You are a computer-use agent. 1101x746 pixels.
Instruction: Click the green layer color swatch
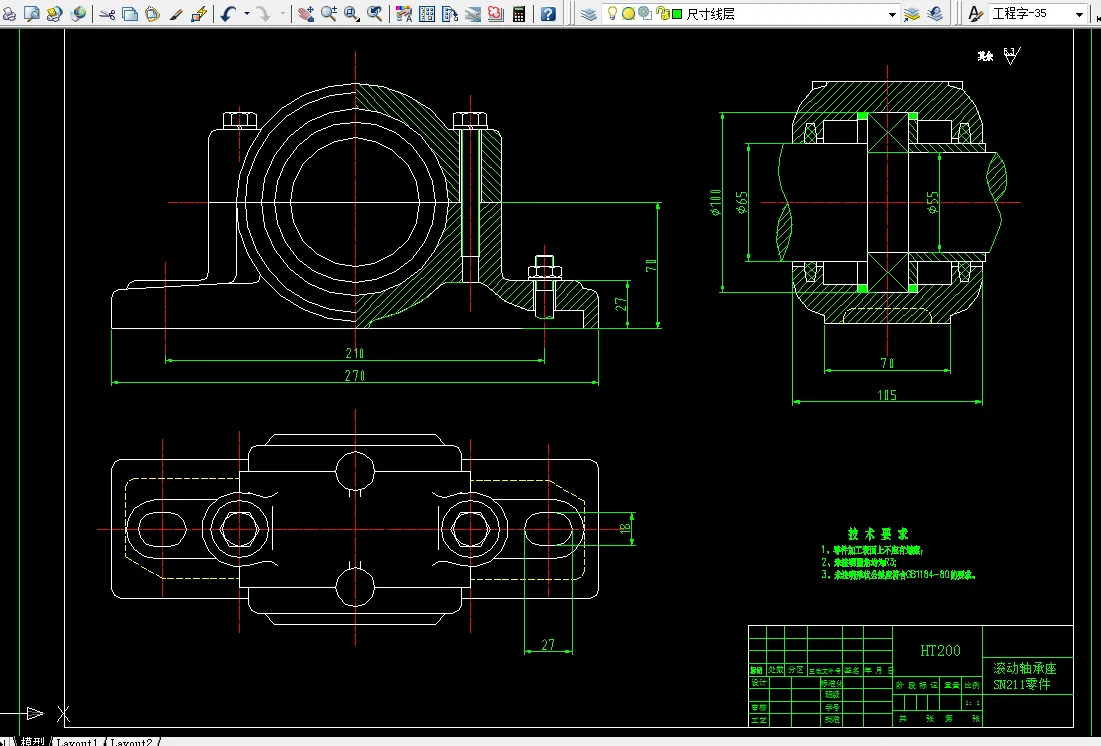[677, 14]
